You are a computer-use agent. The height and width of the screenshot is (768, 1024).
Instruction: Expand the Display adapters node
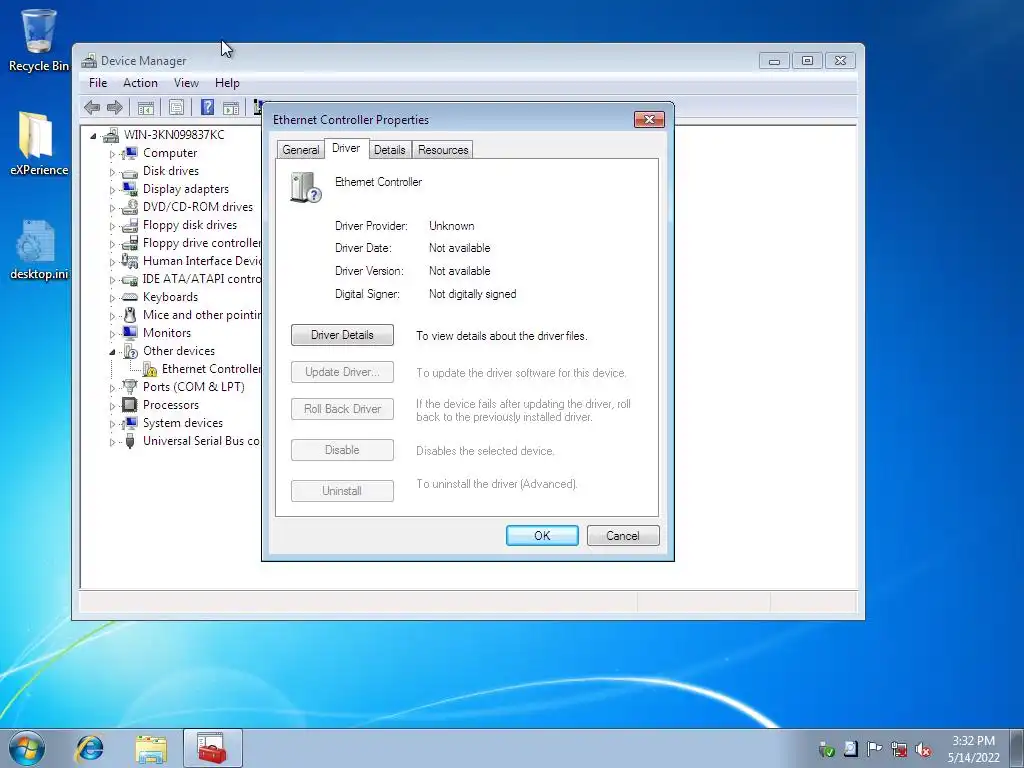click(x=112, y=190)
